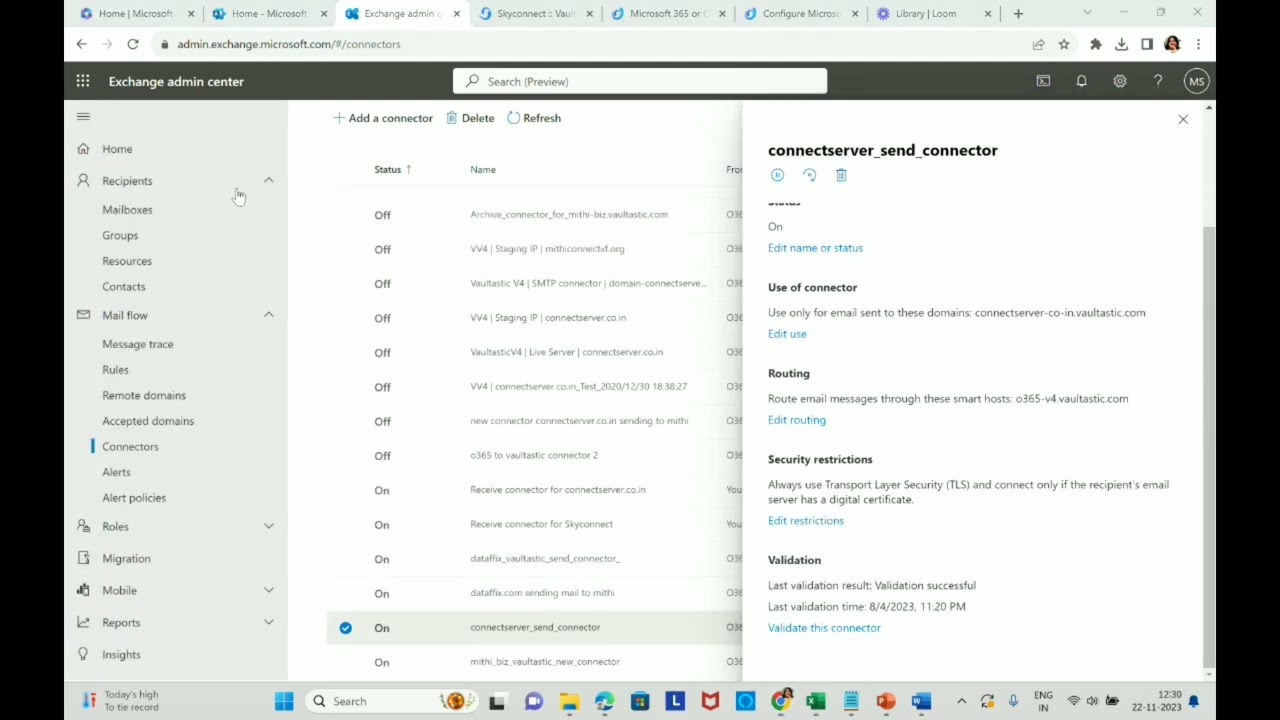Pause the connectserver_send_connector using disable icon
1280x720 pixels.
pos(777,175)
